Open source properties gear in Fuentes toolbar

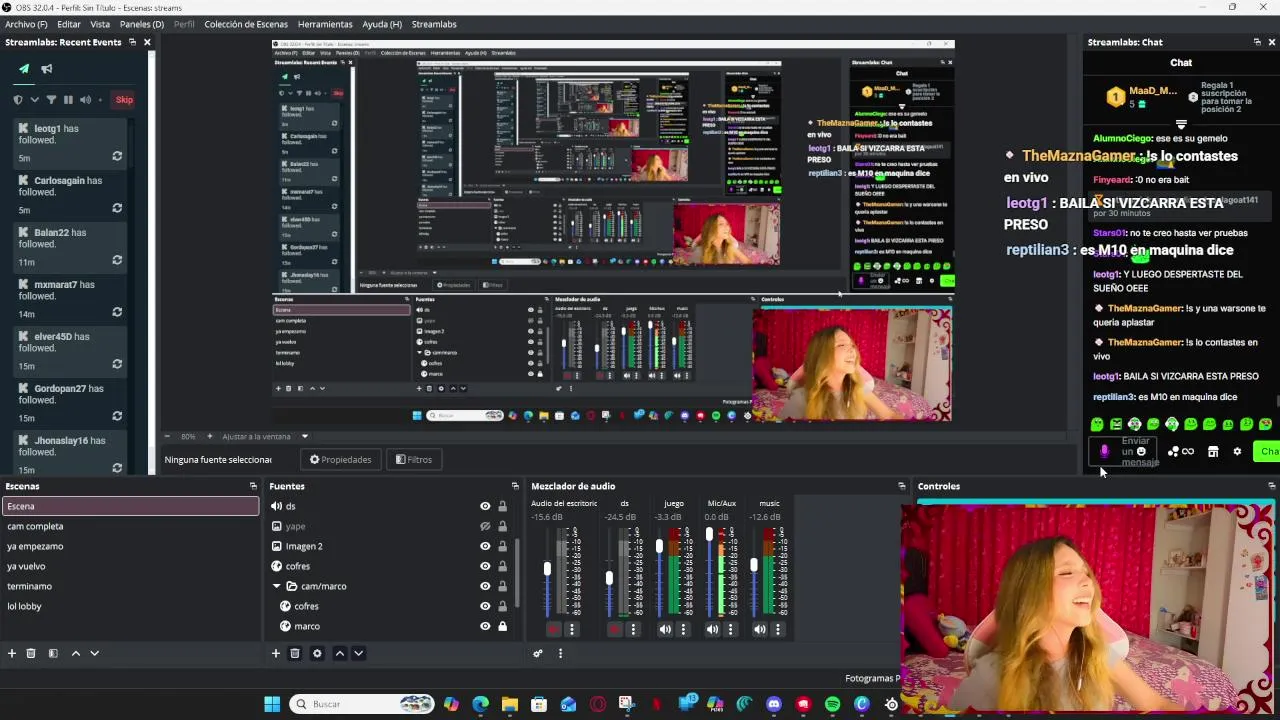click(317, 653)
